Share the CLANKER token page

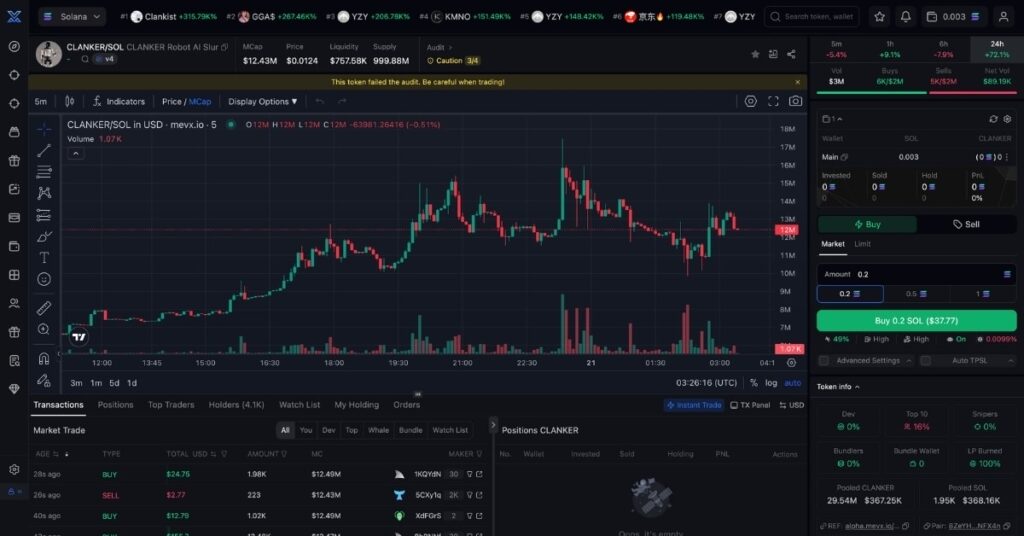pyautogui.click(x=792, y=54)
